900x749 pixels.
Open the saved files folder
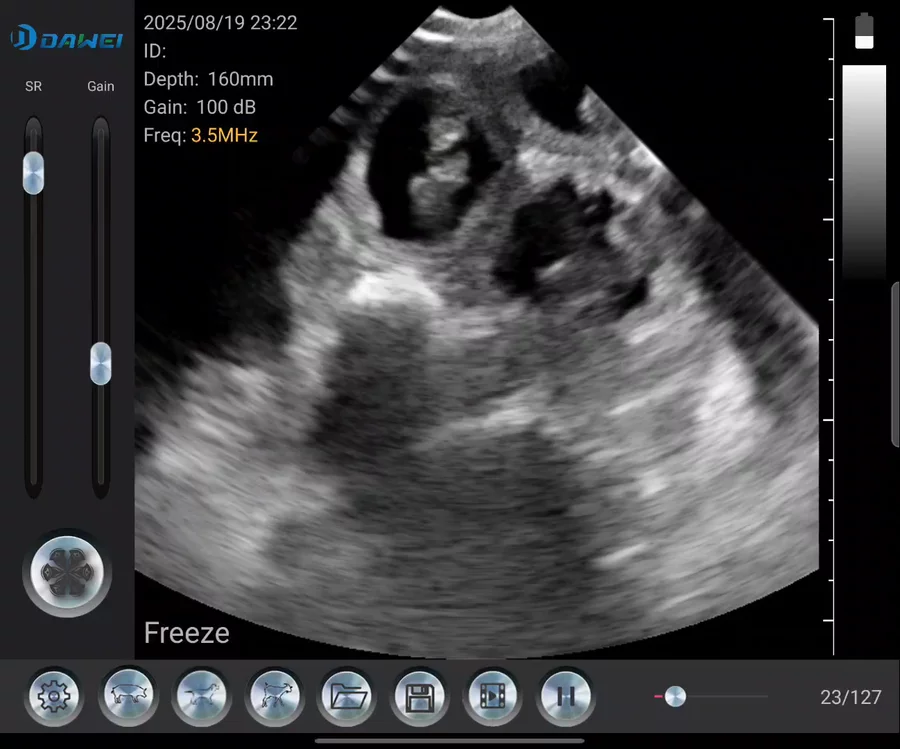click(x=345, y=695)
